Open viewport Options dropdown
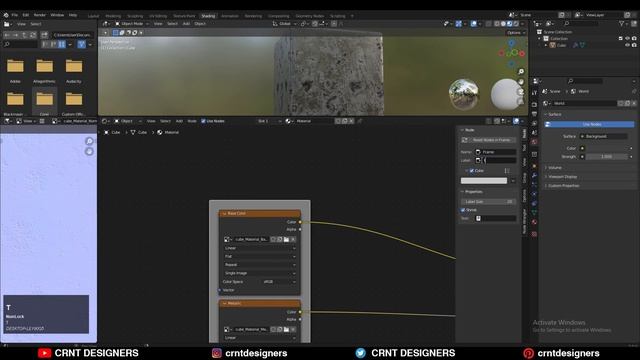This screenshot has height=360, width=640. point(516,33)
